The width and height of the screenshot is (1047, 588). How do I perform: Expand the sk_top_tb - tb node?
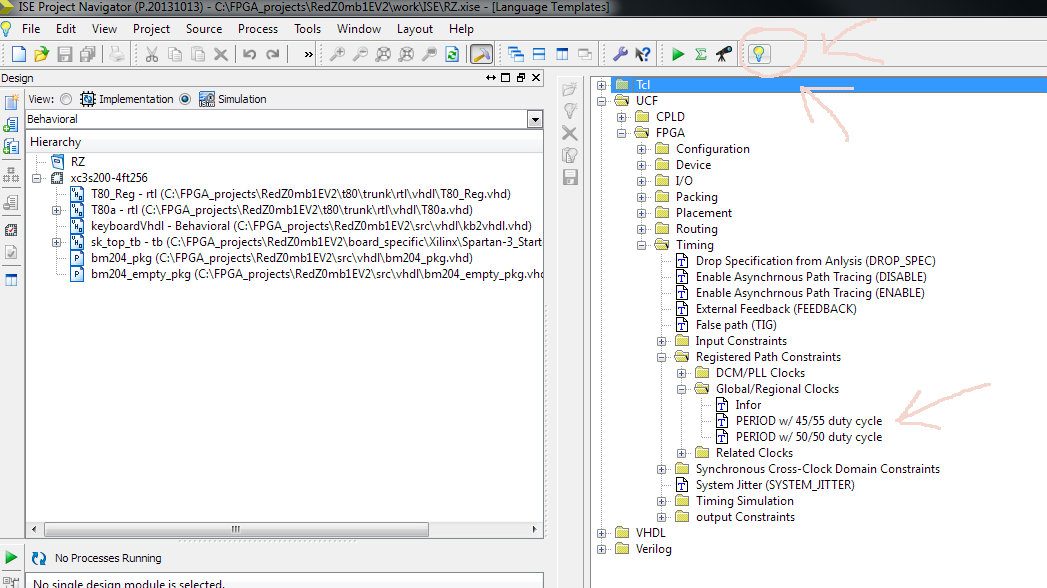click(x=57, y=242)
